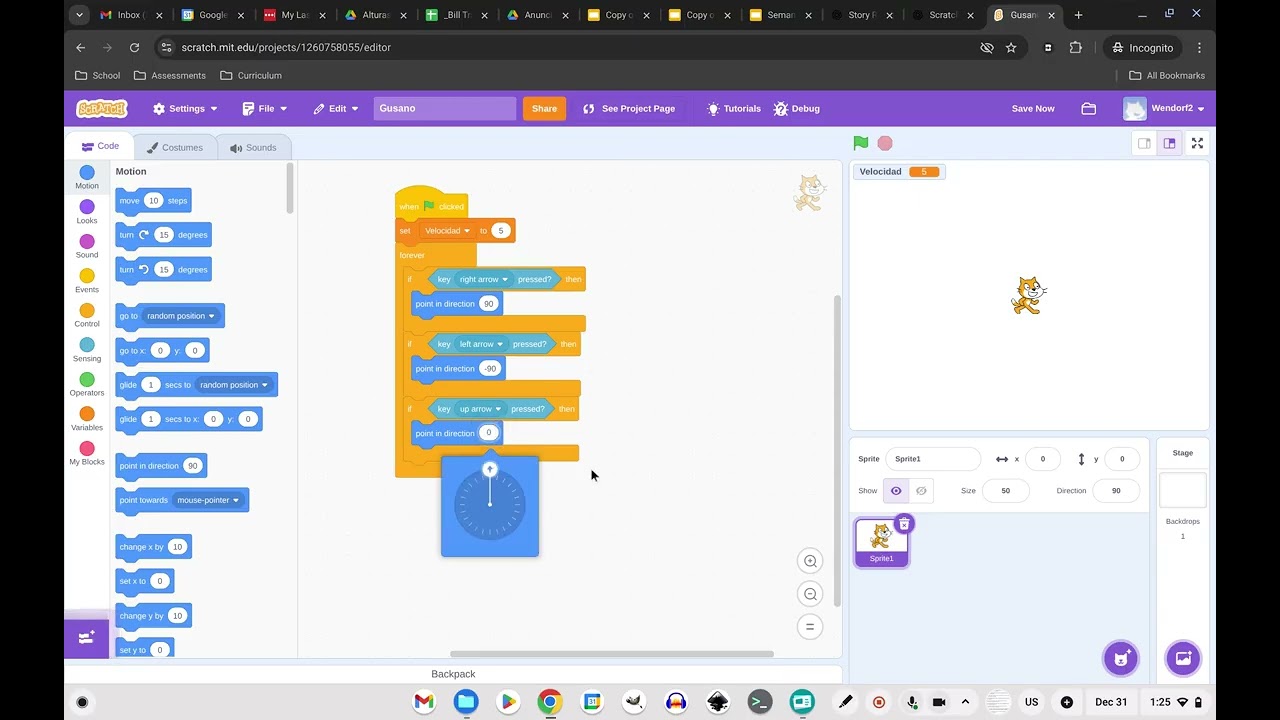Click the green flag to run project
This screenshot has height=720, width=1280.
tap(860, 143)
